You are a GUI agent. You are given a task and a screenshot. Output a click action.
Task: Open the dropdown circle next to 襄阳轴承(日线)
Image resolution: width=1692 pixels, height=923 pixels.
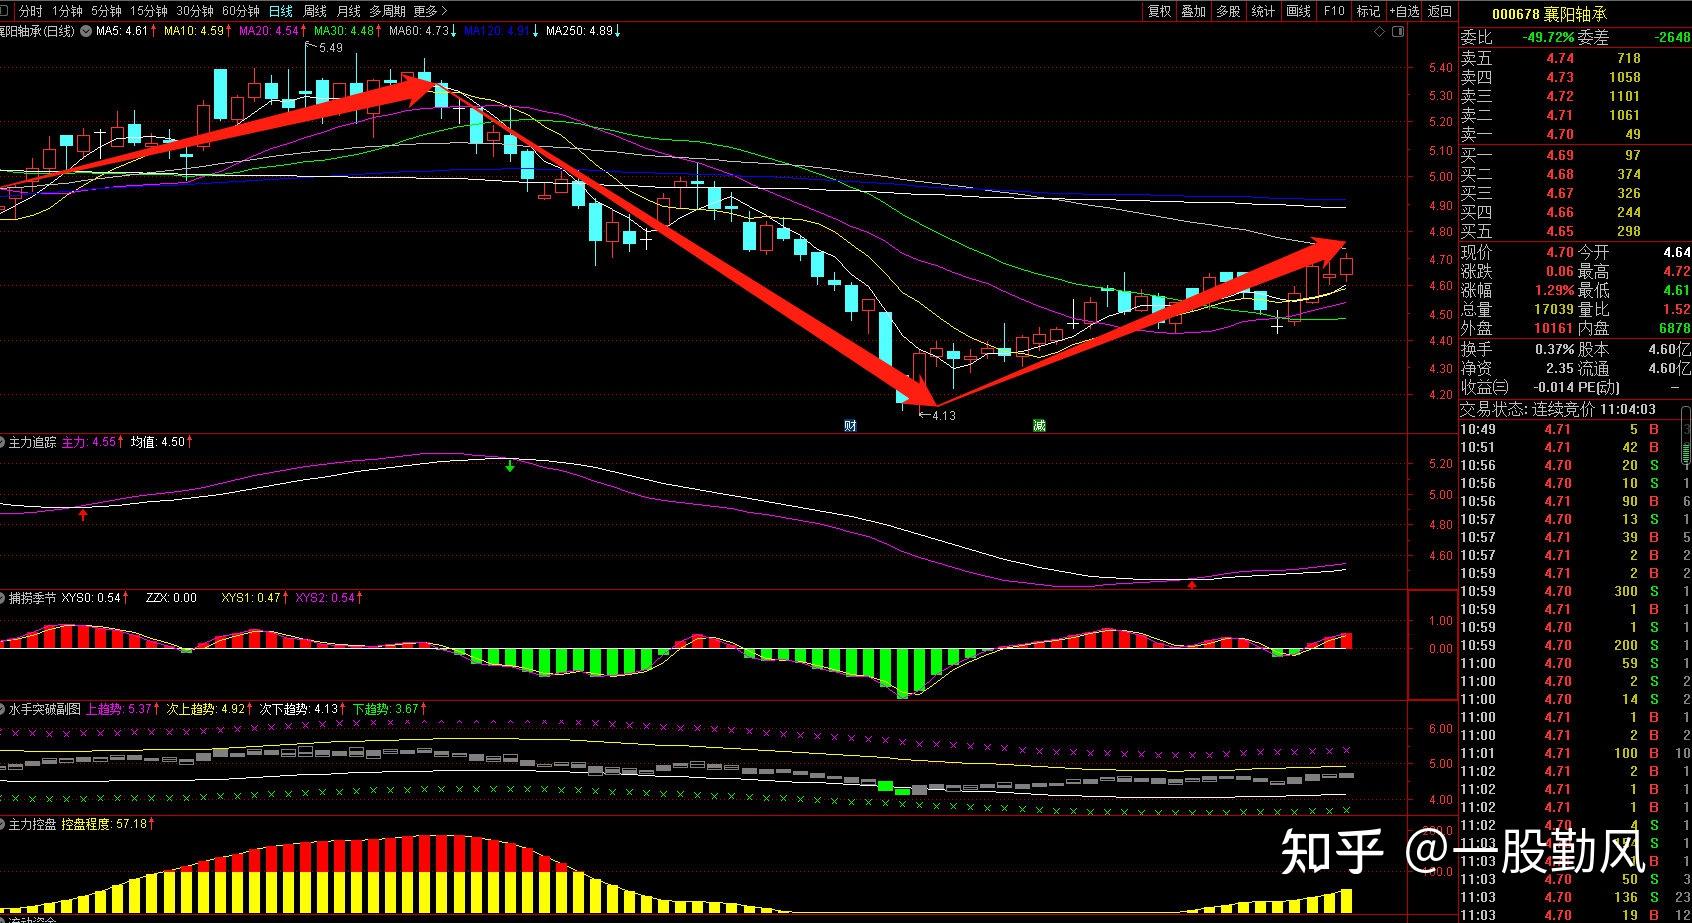point(86,31)
